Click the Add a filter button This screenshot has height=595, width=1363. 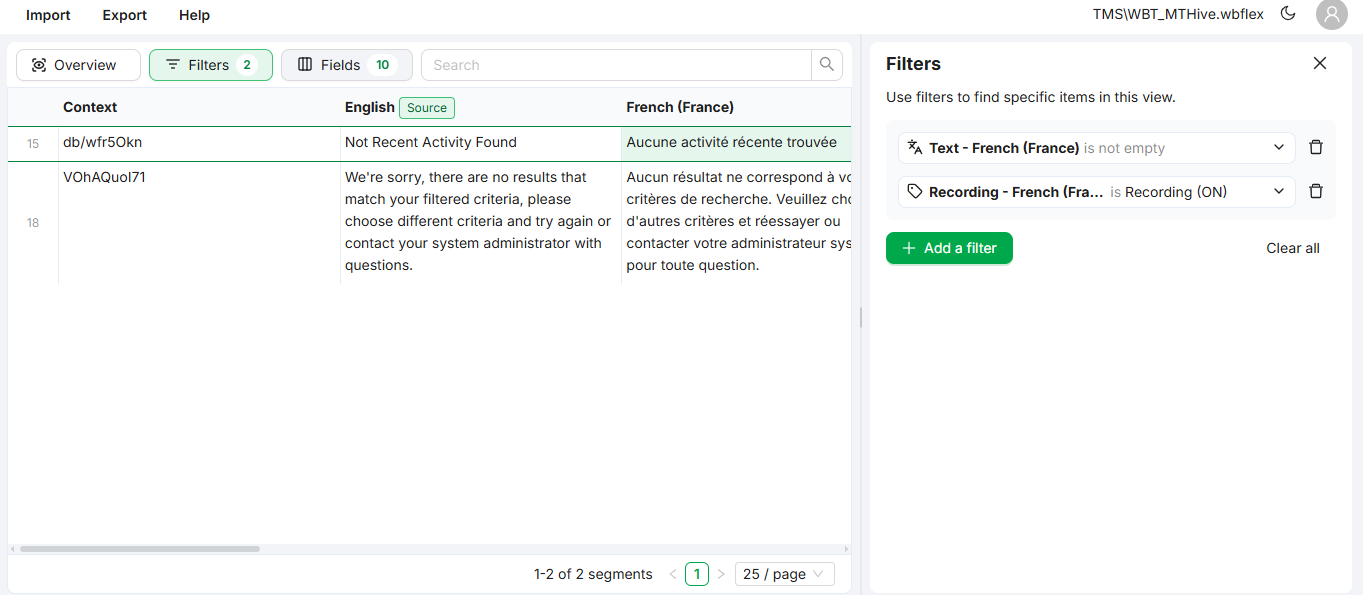[x=949, y=248]
